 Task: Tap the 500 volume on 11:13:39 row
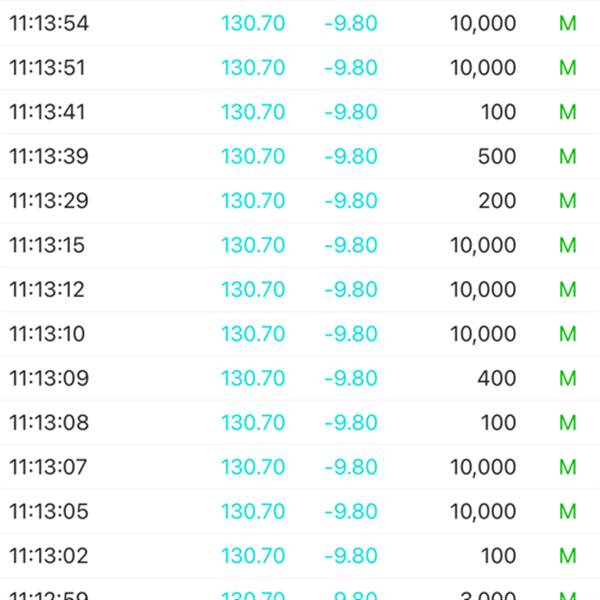pyautogui.click(x=497, y=157)
